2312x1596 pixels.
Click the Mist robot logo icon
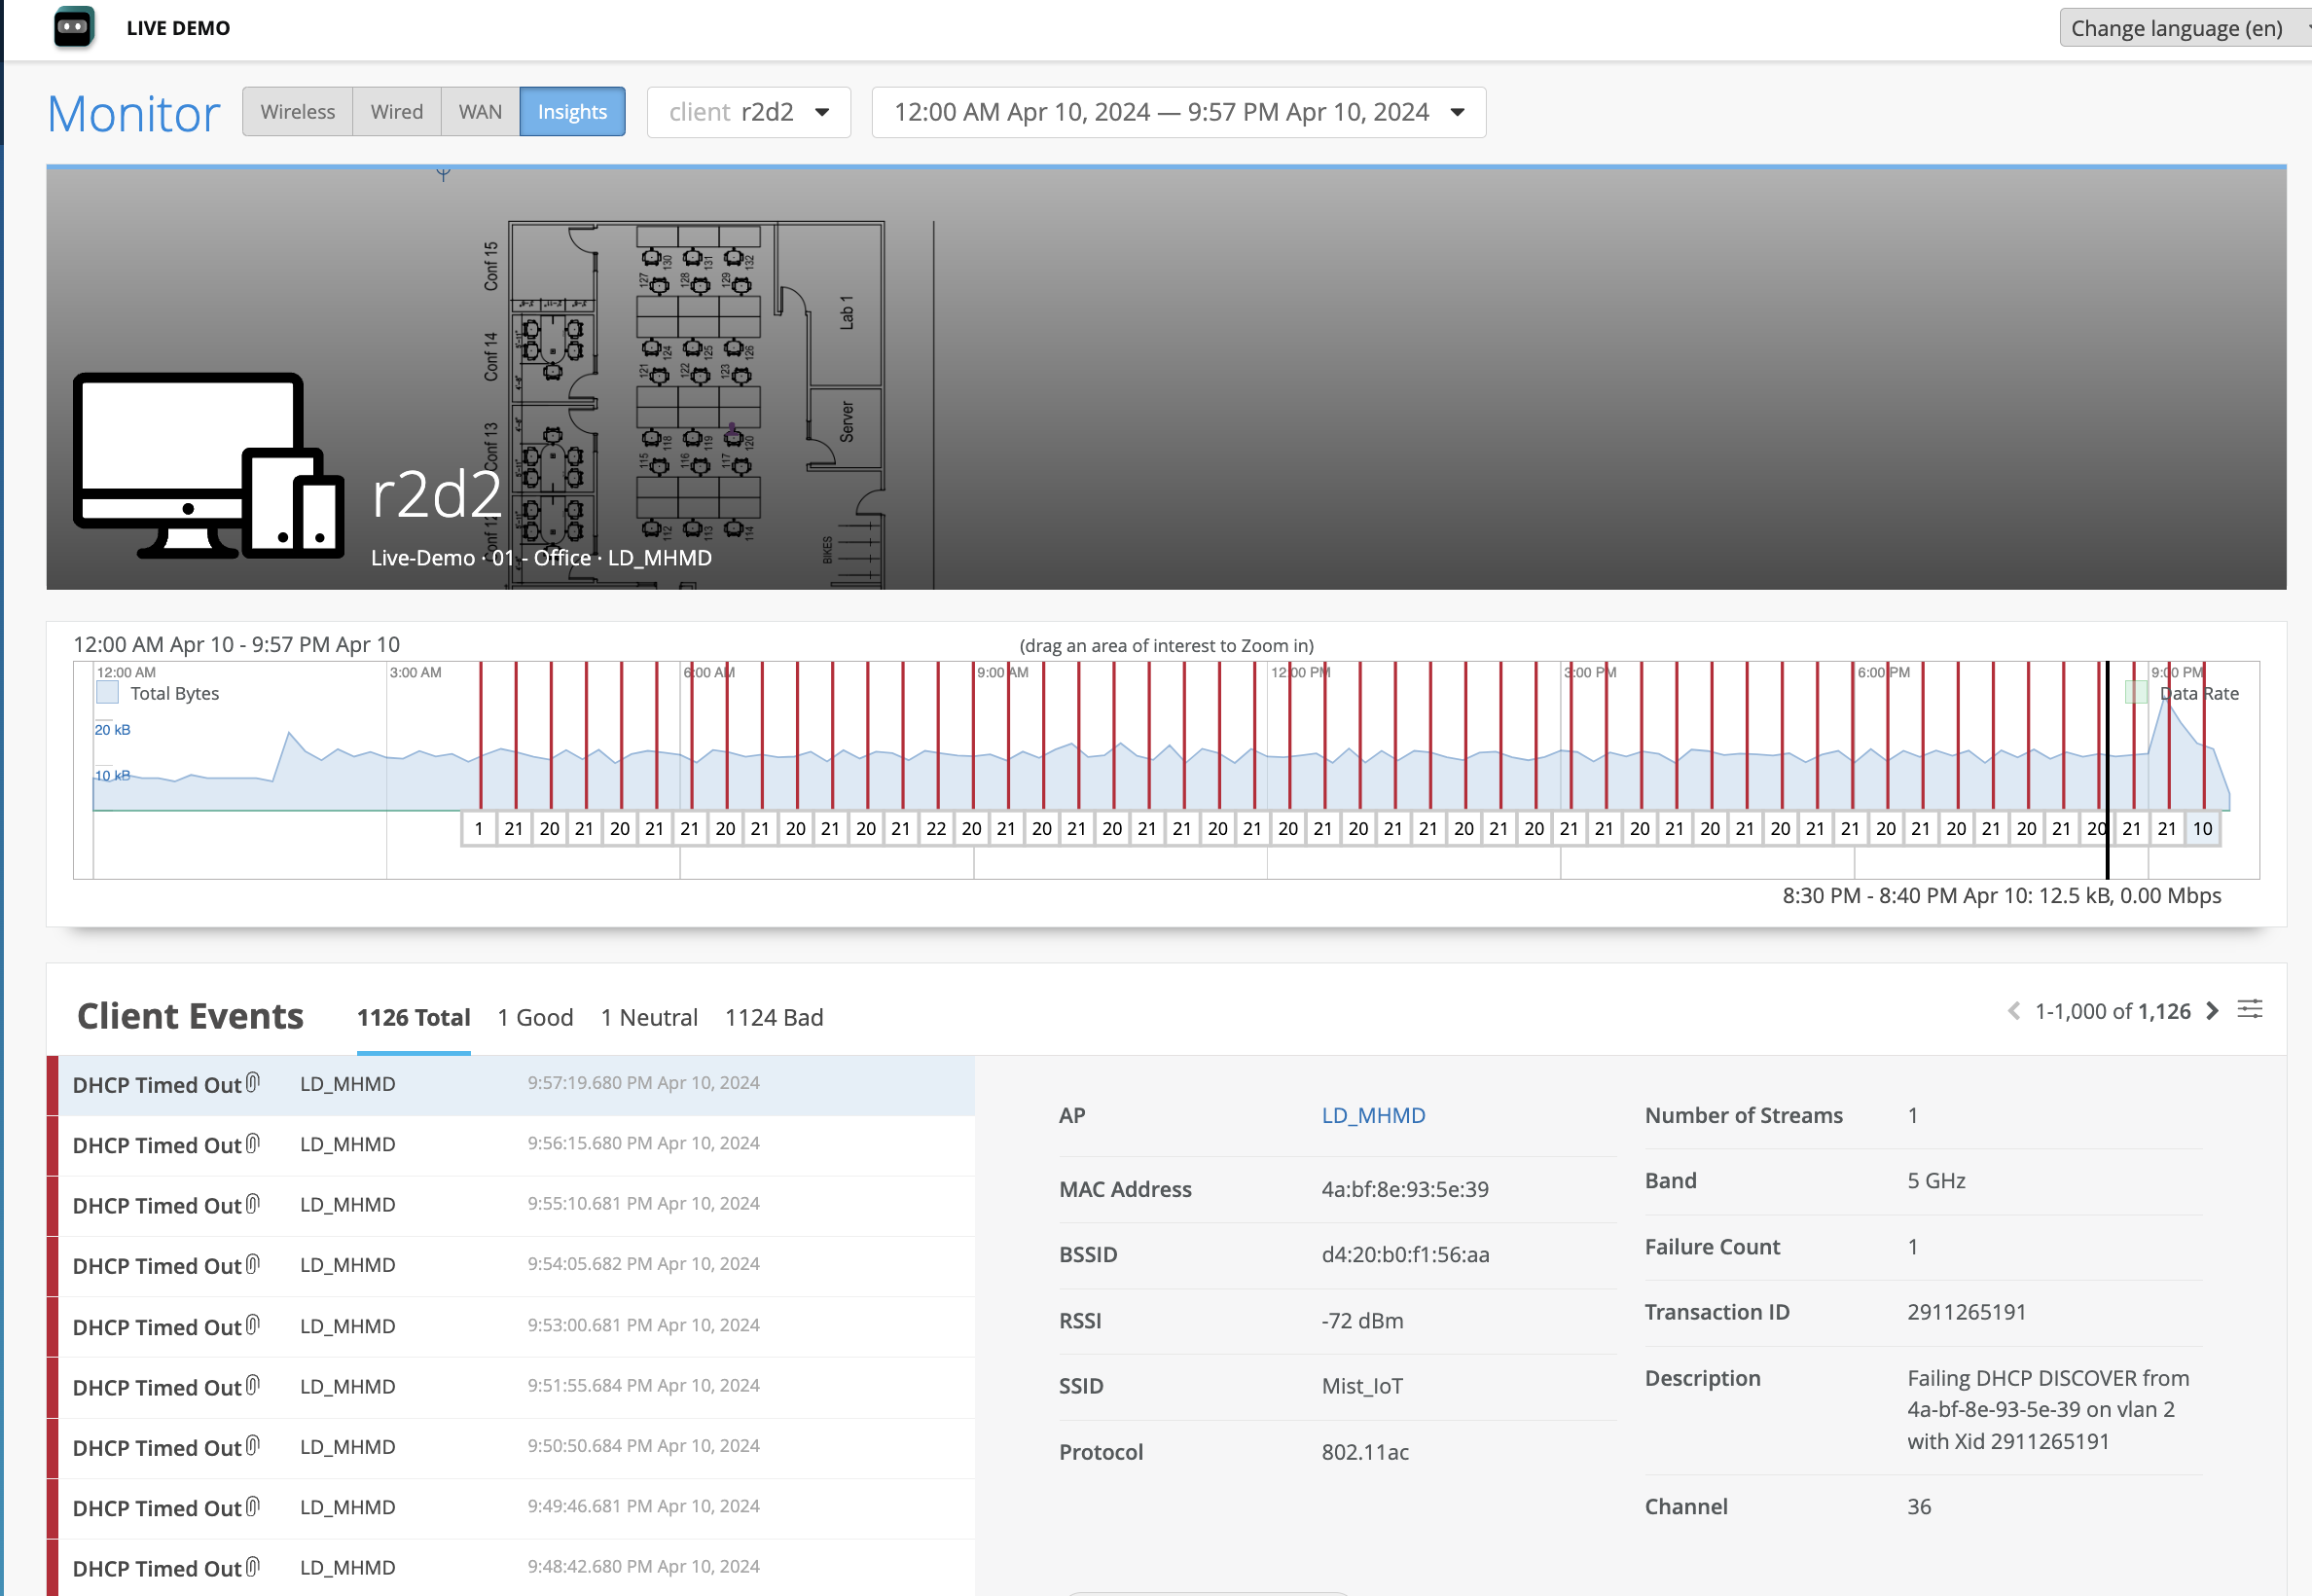pos(74,27)
